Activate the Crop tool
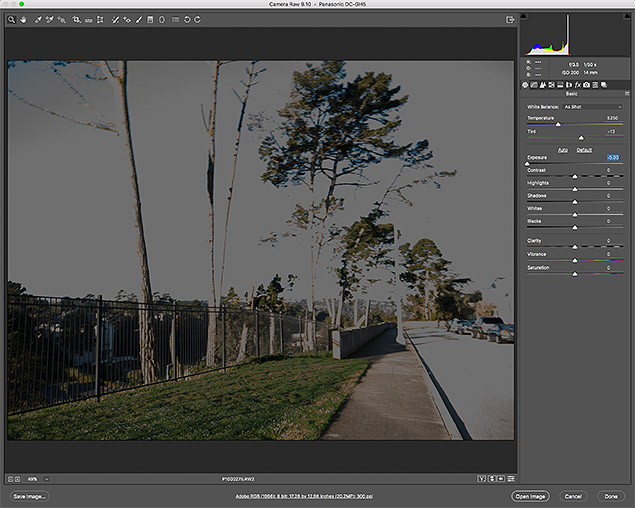The width and height of the screenshot is (635, 508). [76, 19]
